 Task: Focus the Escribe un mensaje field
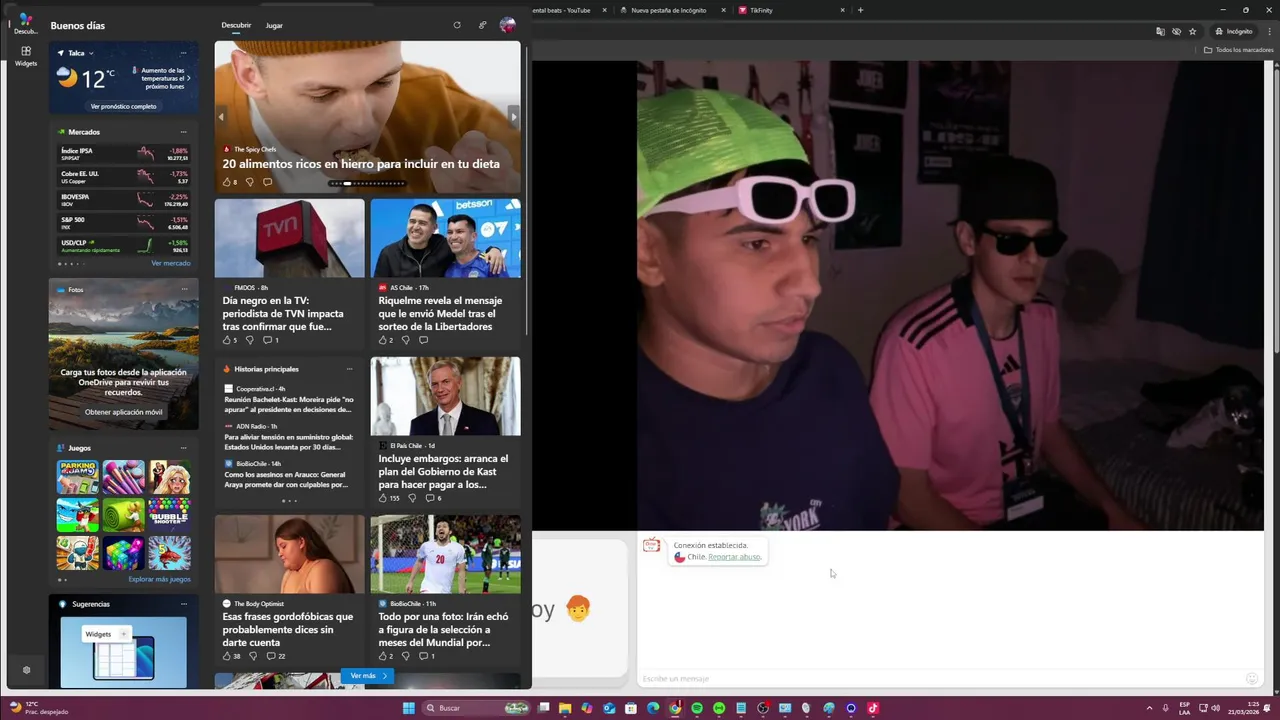(x=940, y=679)
